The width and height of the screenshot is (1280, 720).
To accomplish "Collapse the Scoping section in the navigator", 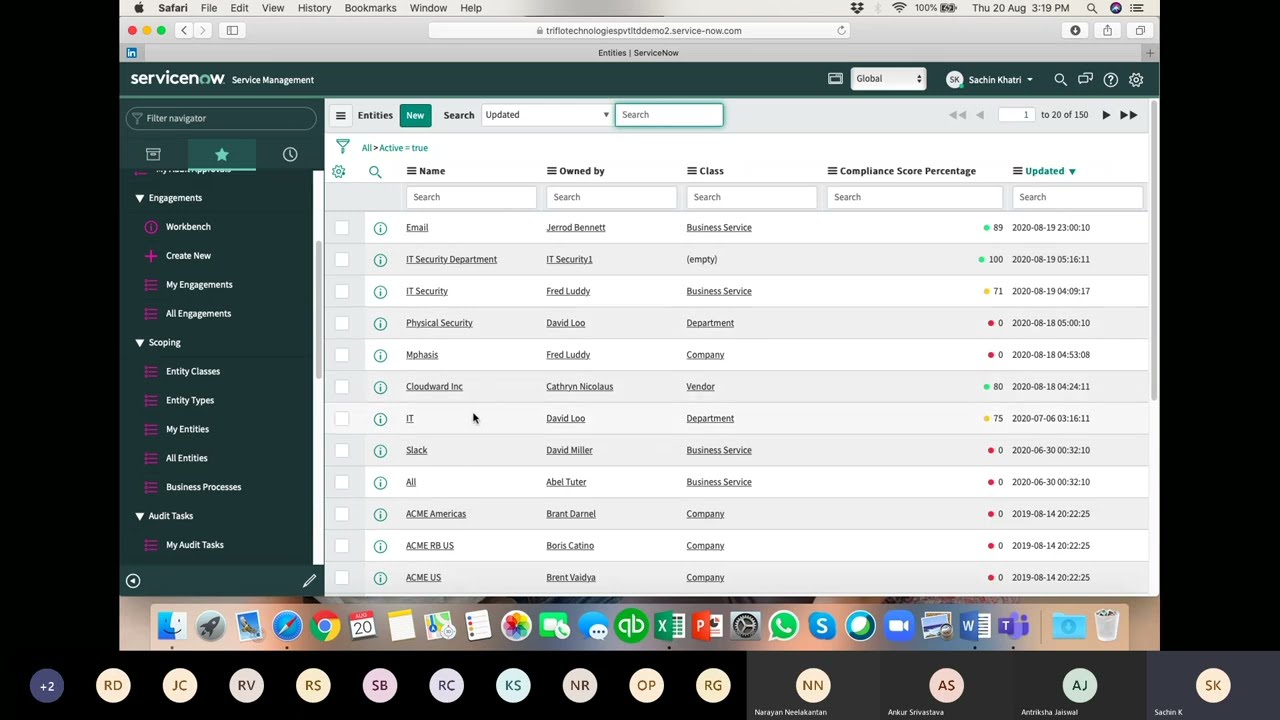I will tap(140, 343).
